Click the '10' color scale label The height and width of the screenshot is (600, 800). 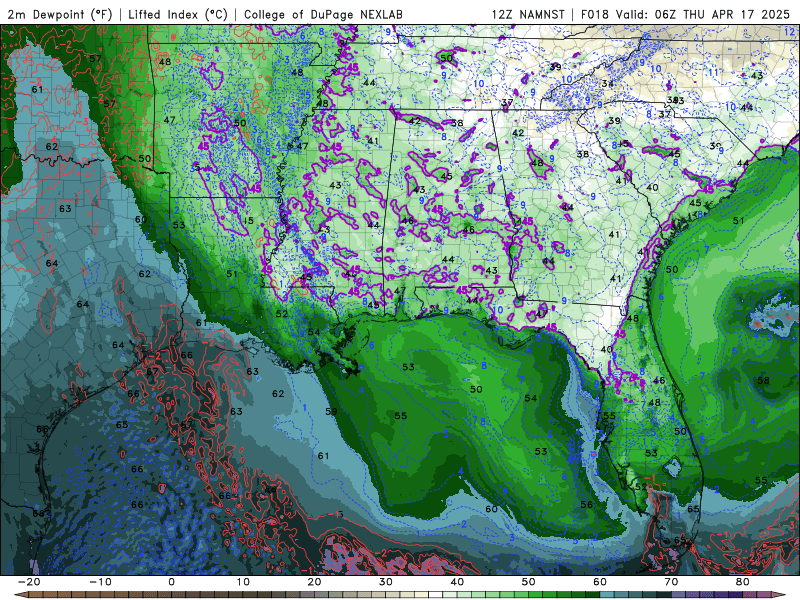coord(243,582)
